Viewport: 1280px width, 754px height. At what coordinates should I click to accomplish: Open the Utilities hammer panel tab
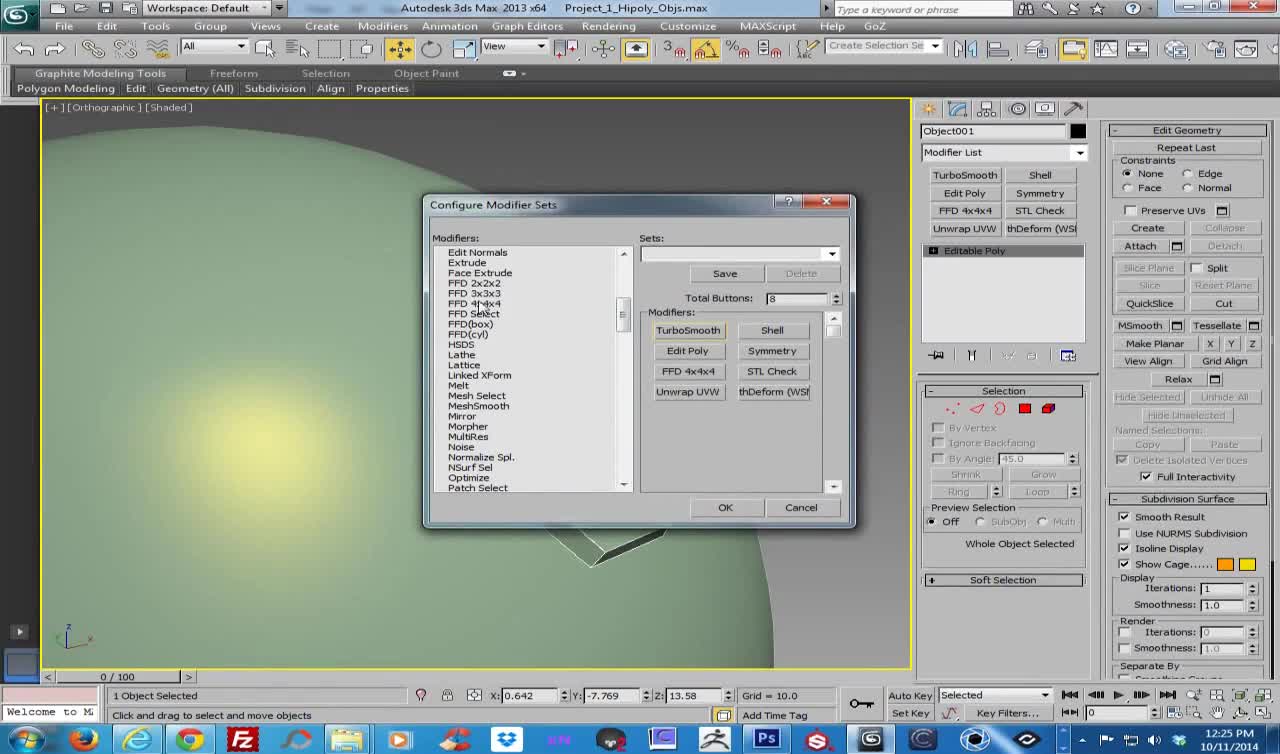click(x=1074, y=109)
